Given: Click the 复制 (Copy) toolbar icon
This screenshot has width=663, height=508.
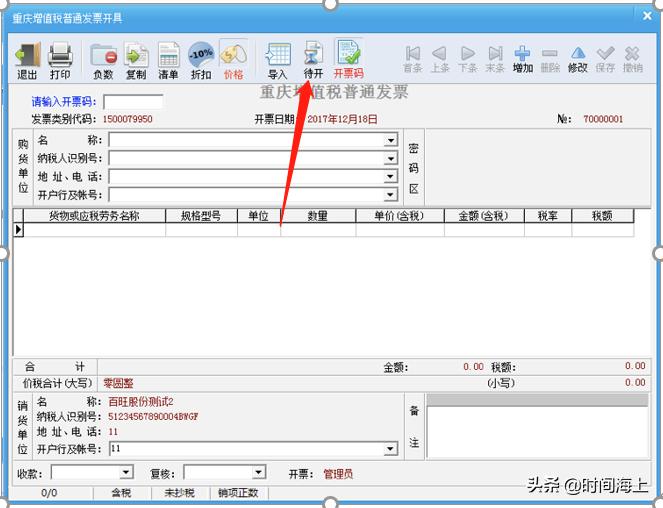Looking at the screenshot, I should (x=136, y=60).
